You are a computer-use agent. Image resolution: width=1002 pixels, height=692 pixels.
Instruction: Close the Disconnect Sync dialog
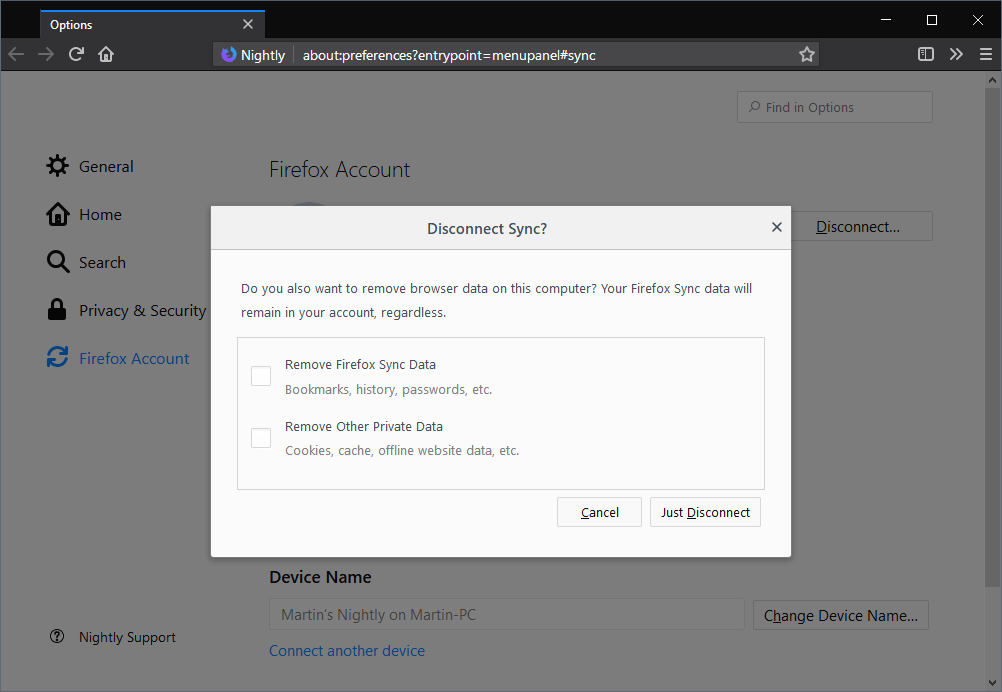pyautogui.click(x=776, y=227)
